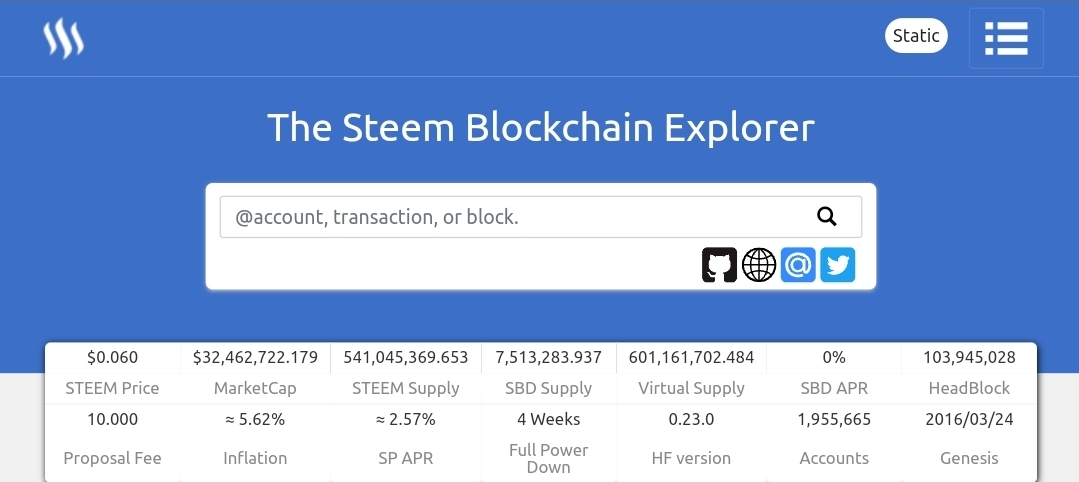
Task: Click the globe website icon
Action: [x=759, y=265]
